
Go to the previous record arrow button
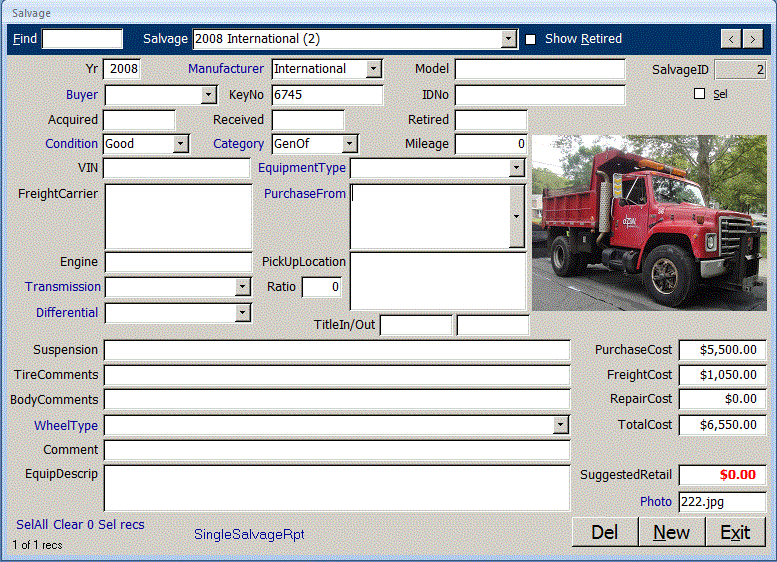click(x=731, y=39)
